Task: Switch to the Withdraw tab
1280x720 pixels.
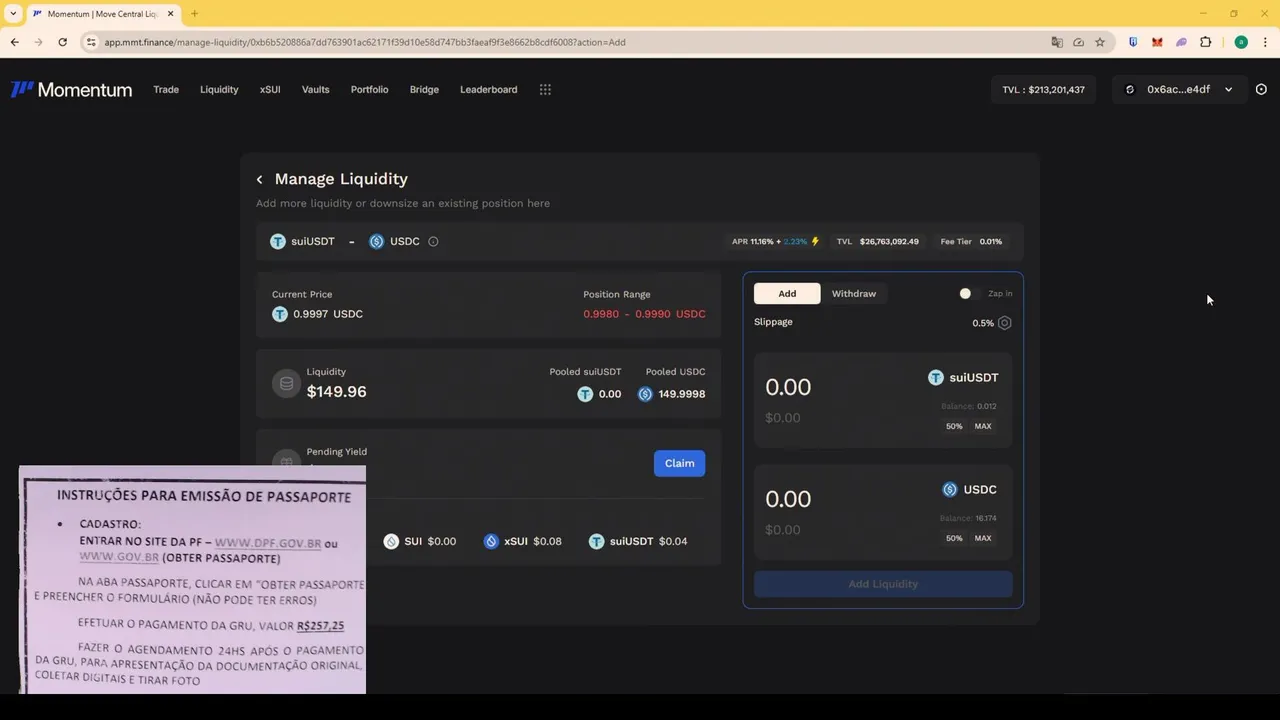Action: click(x=853, y=293)
